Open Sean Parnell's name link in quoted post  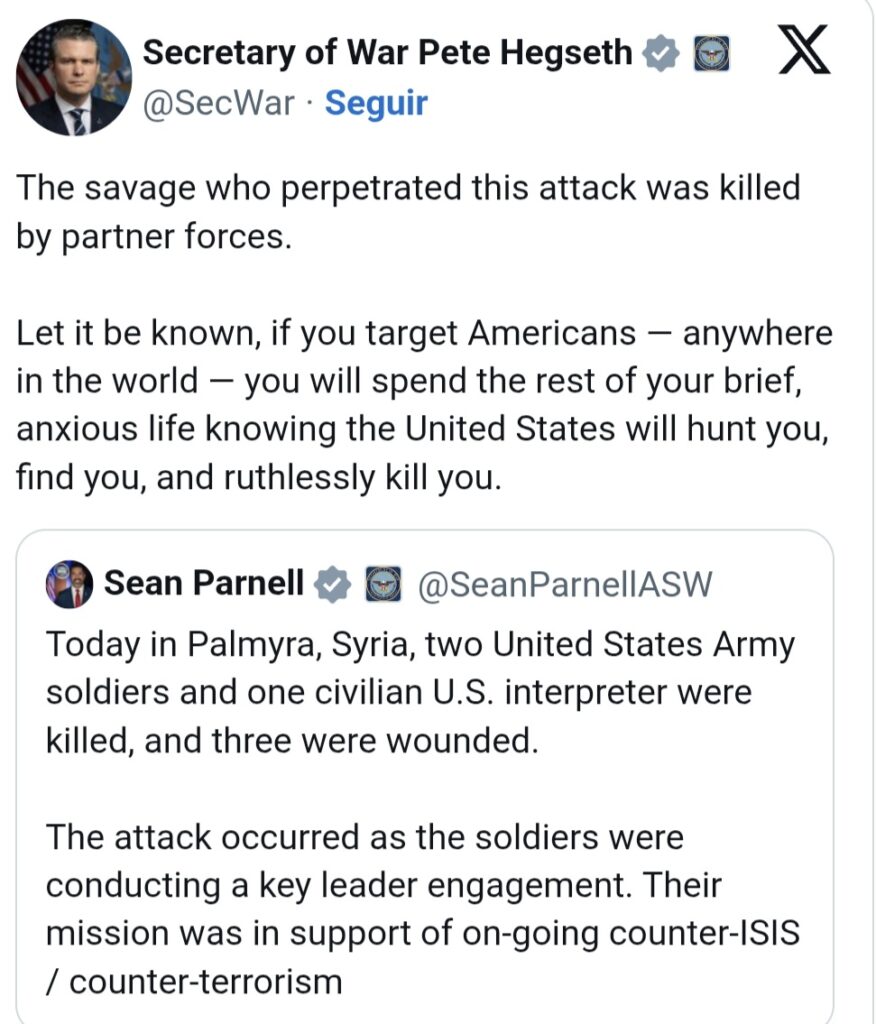coord(204,583)
